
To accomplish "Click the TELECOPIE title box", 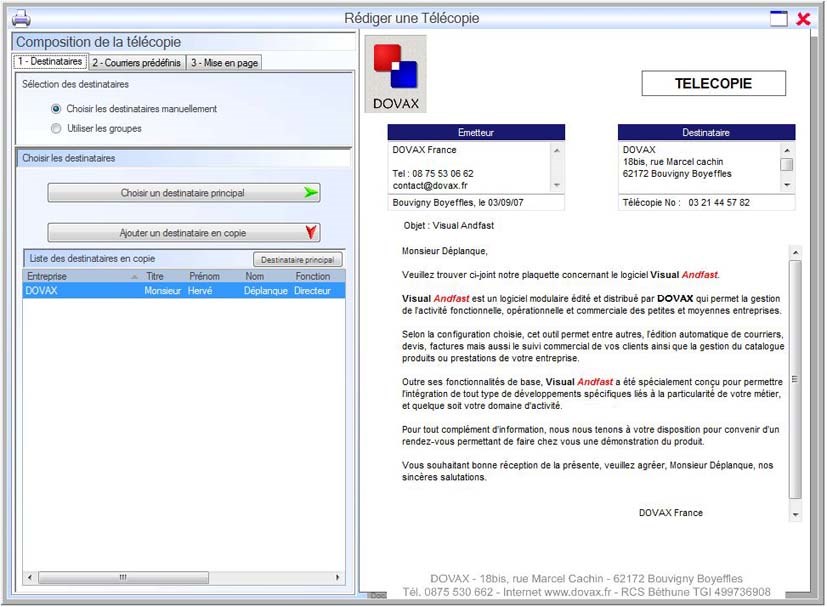I will pyautogui.click(x=714, y=83).
